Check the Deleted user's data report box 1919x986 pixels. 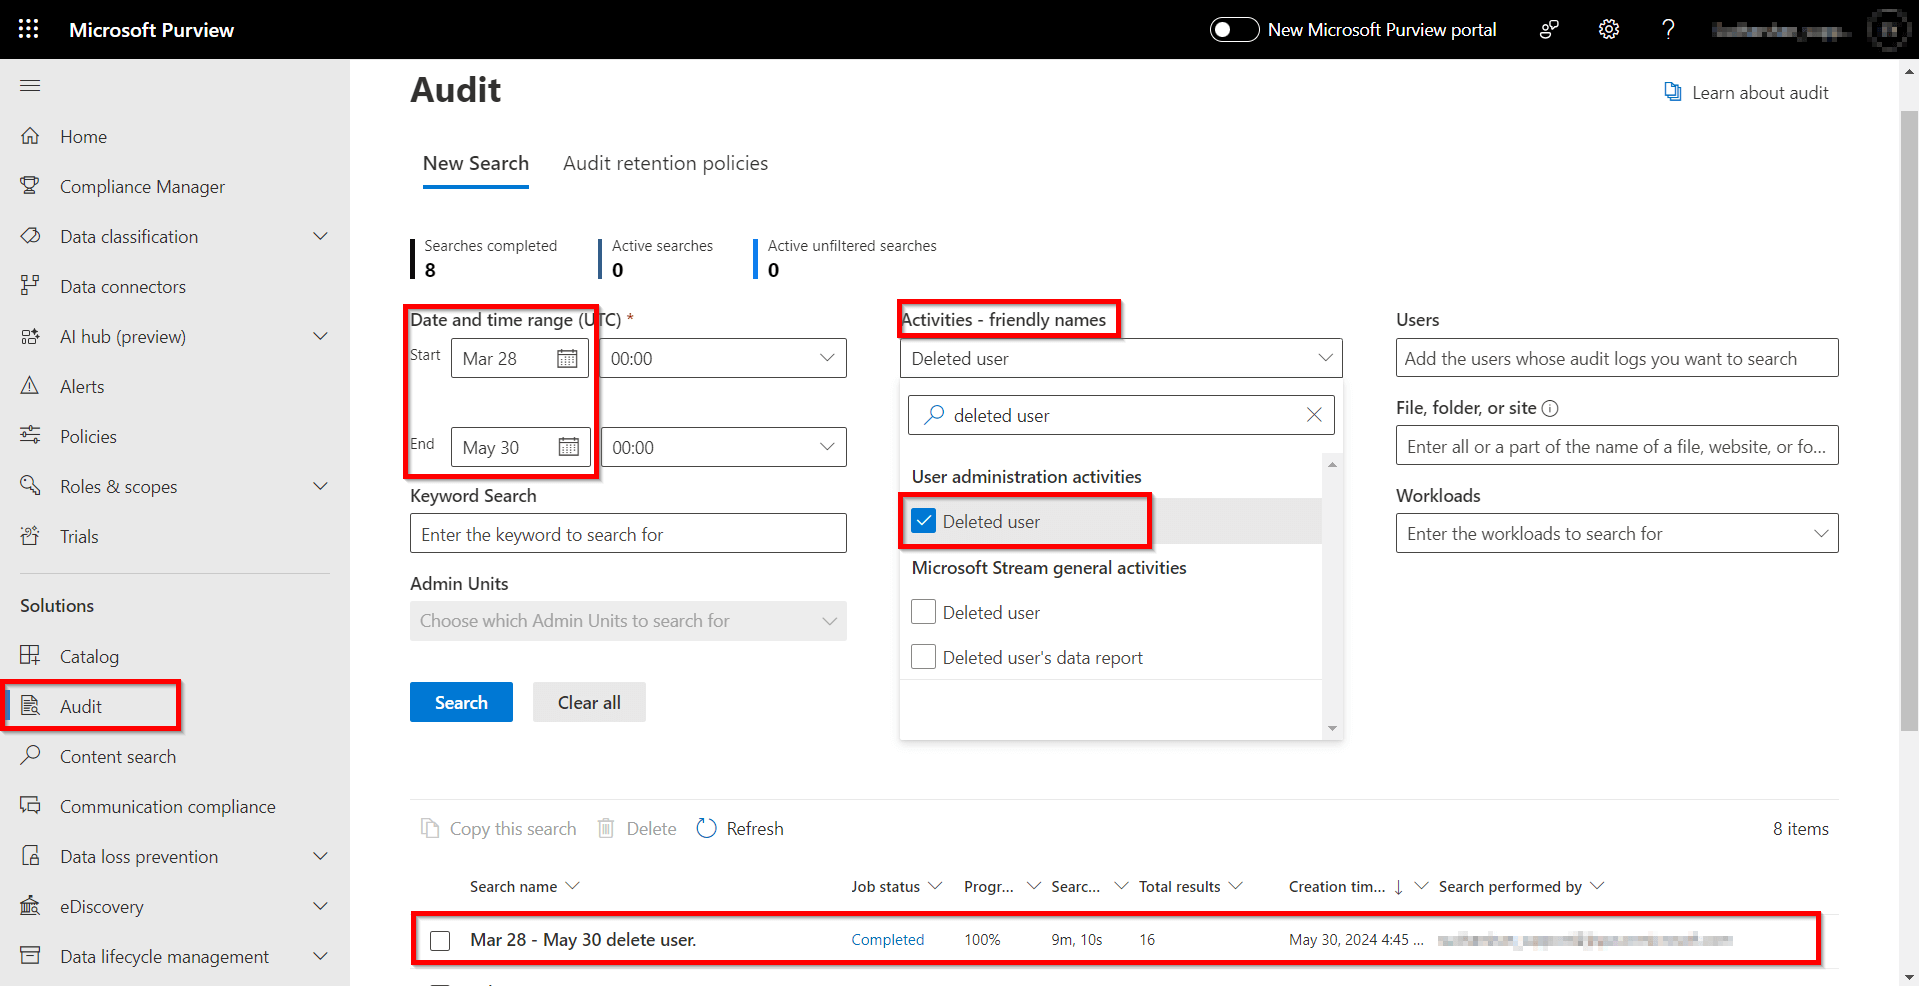924,657
